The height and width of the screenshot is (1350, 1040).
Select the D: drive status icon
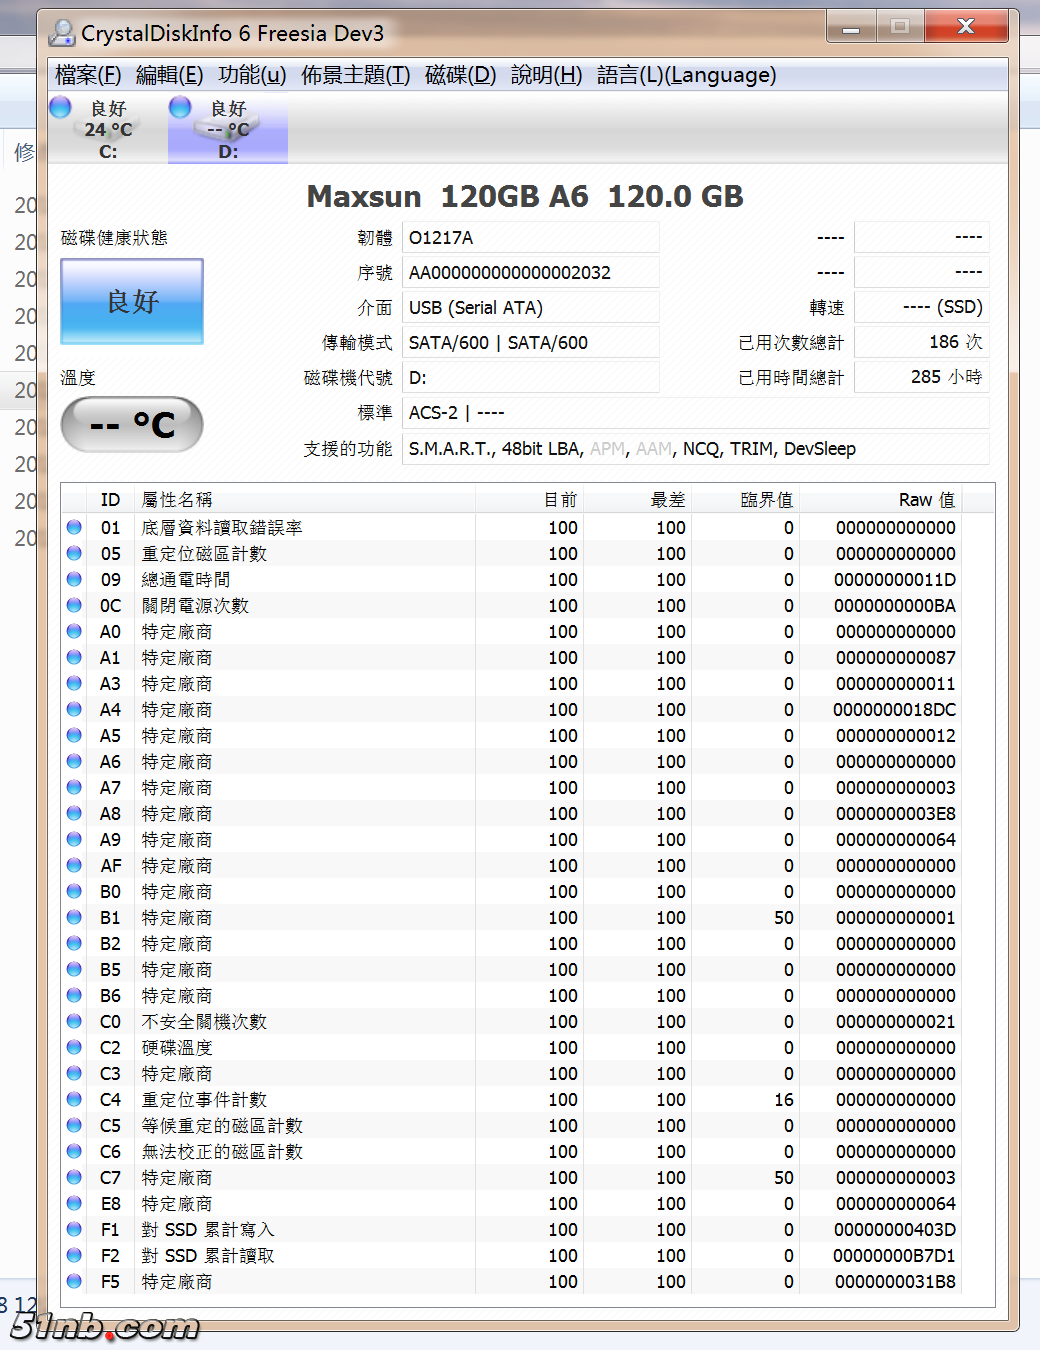[x=181, y=107]
